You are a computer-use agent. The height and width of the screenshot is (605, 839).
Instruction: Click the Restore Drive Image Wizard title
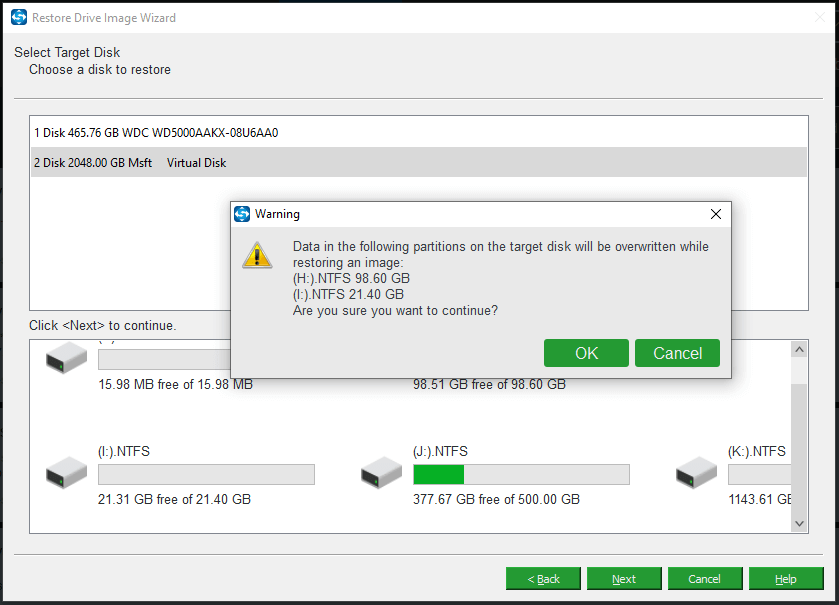tap(104, 18)
